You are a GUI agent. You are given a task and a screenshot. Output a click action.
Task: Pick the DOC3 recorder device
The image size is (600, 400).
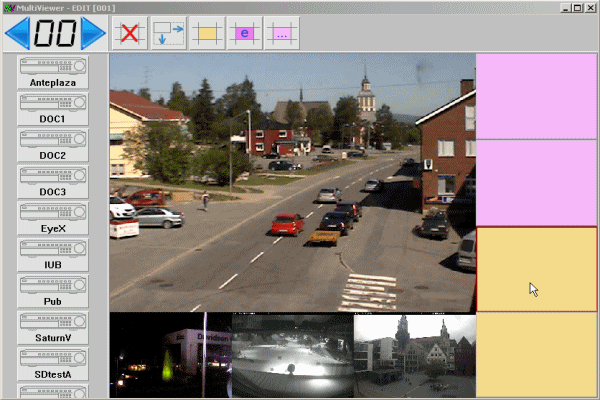coord(53,182)
